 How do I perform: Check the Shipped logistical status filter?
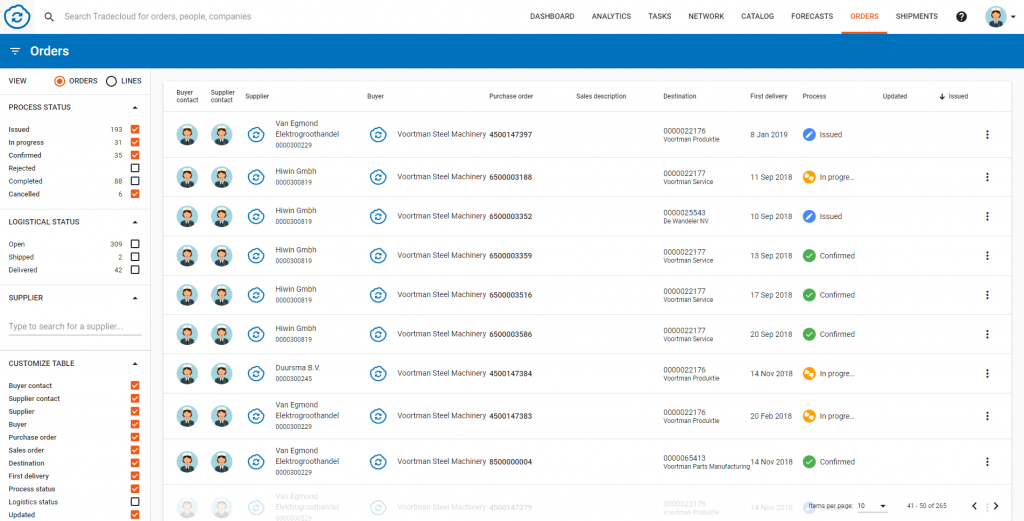coord(135,257)
